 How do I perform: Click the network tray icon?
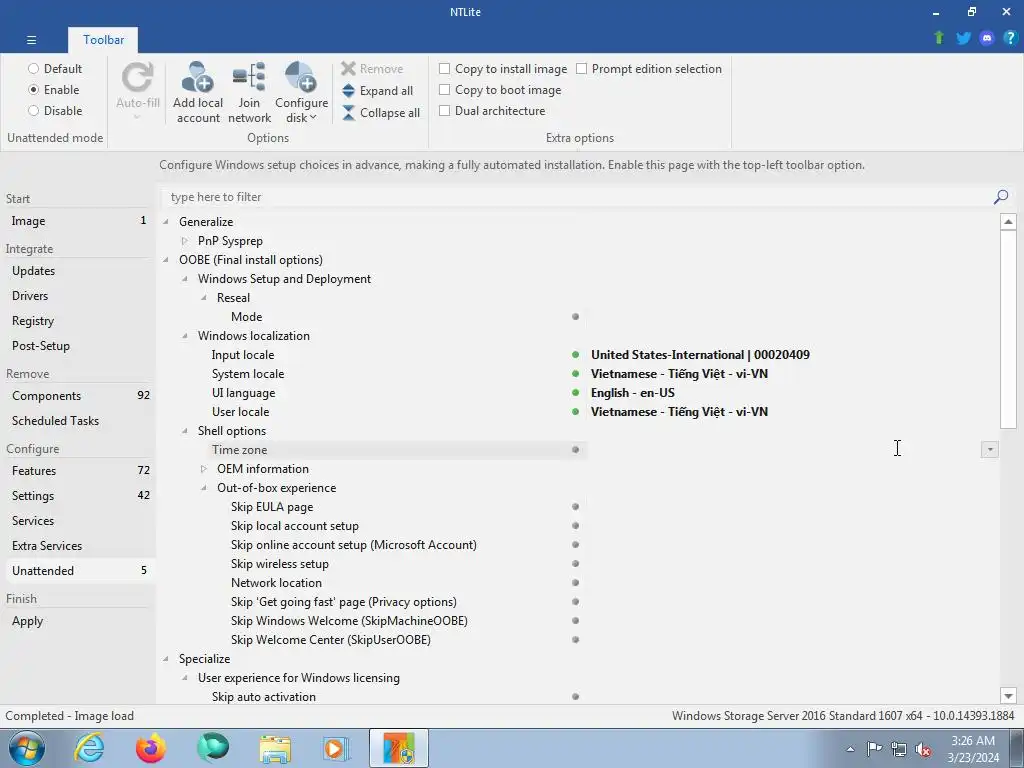point(899,748)
